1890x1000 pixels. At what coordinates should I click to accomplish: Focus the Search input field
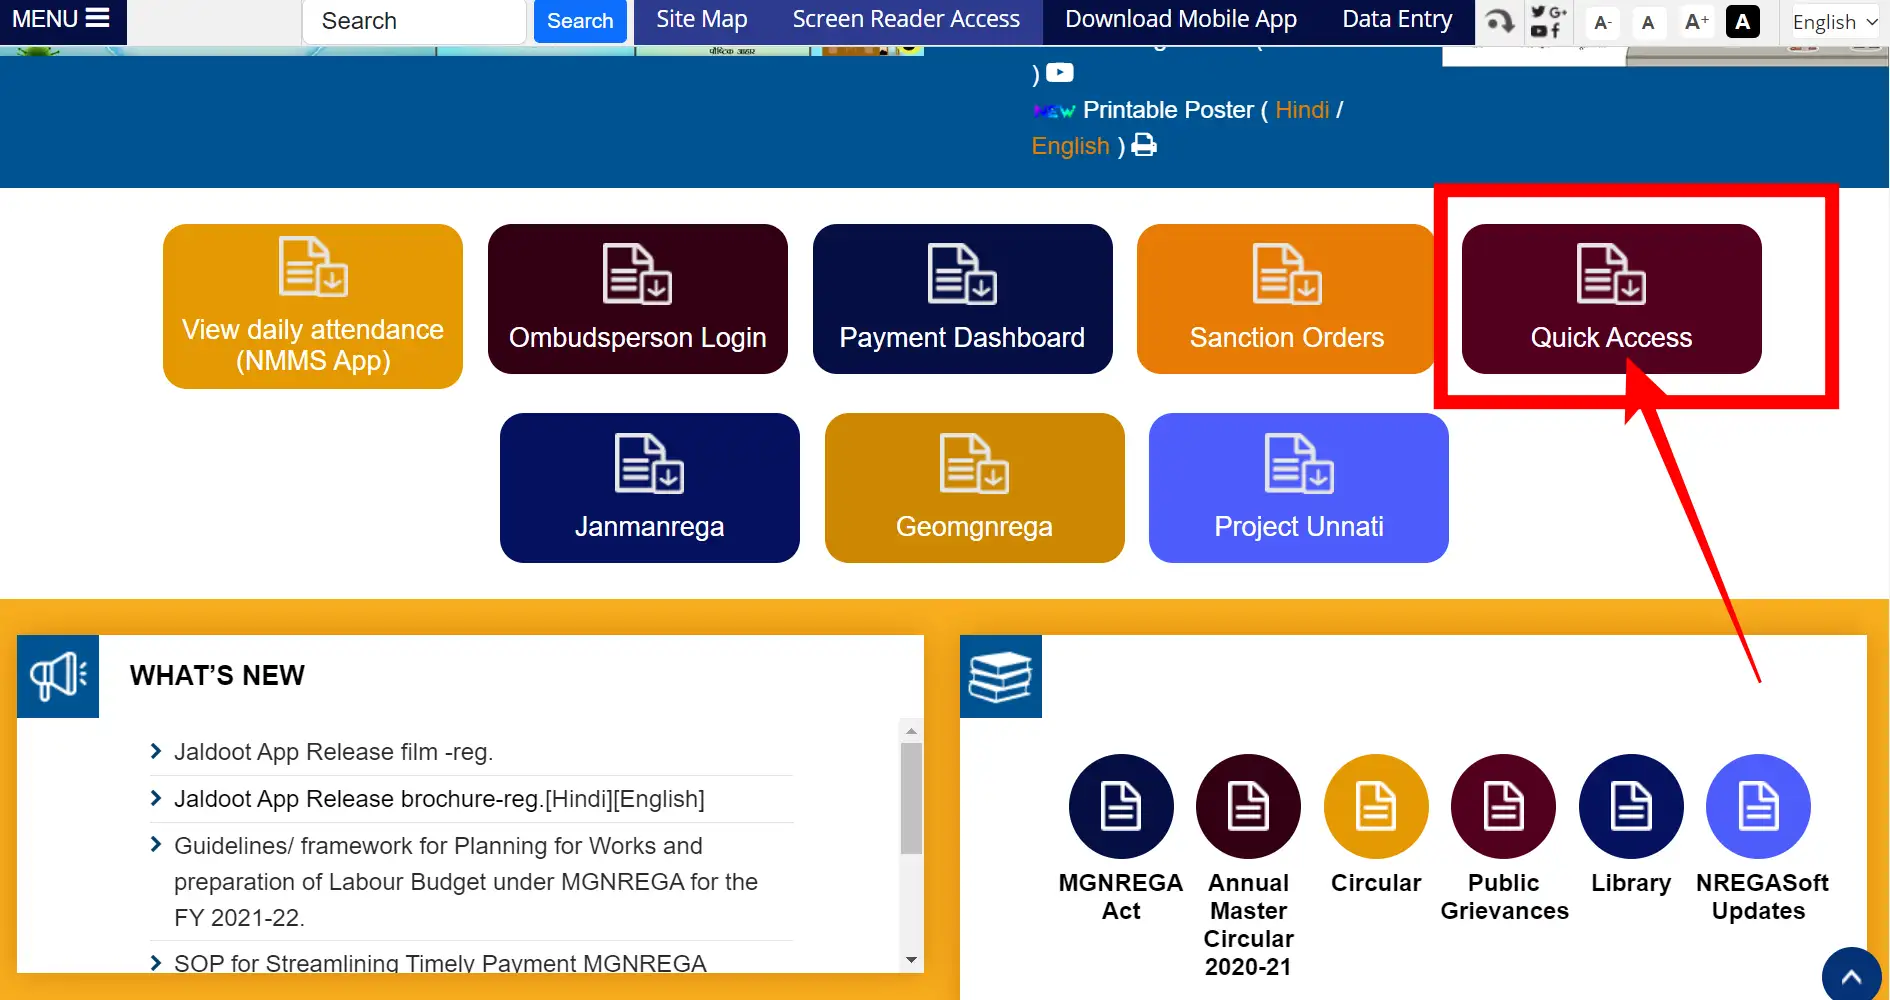[414, 21]
